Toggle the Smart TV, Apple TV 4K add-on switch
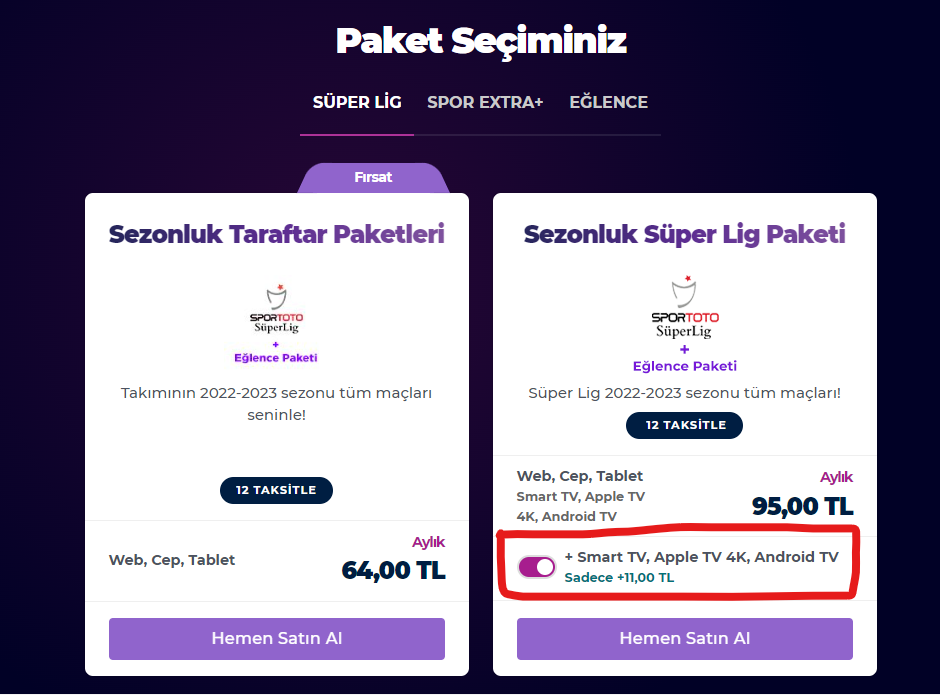This screenshot has width=940, height=695. 537,567
